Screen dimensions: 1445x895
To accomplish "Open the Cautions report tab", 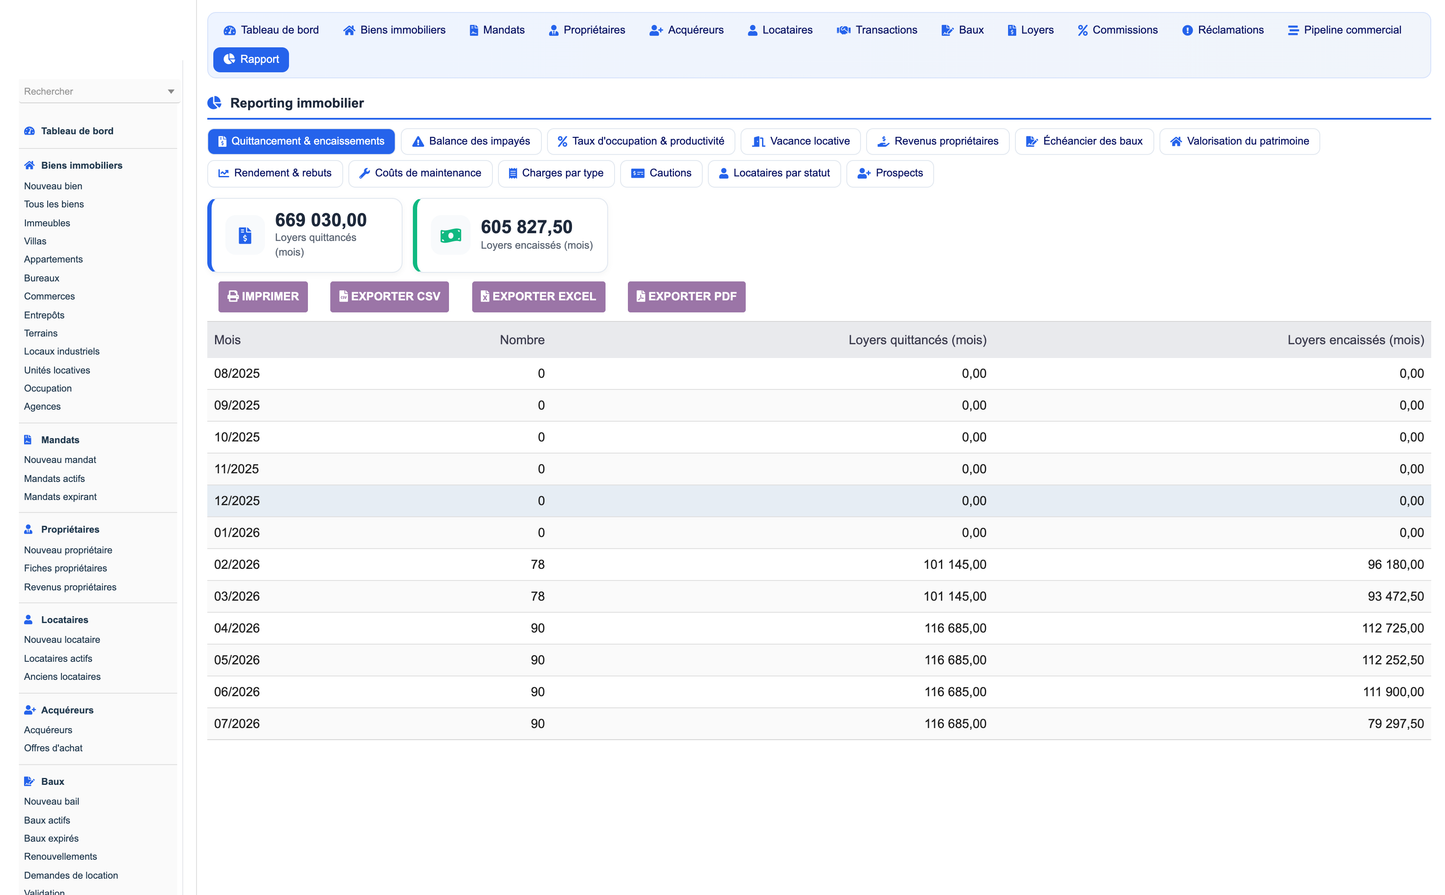I will (x=662, y=173).
